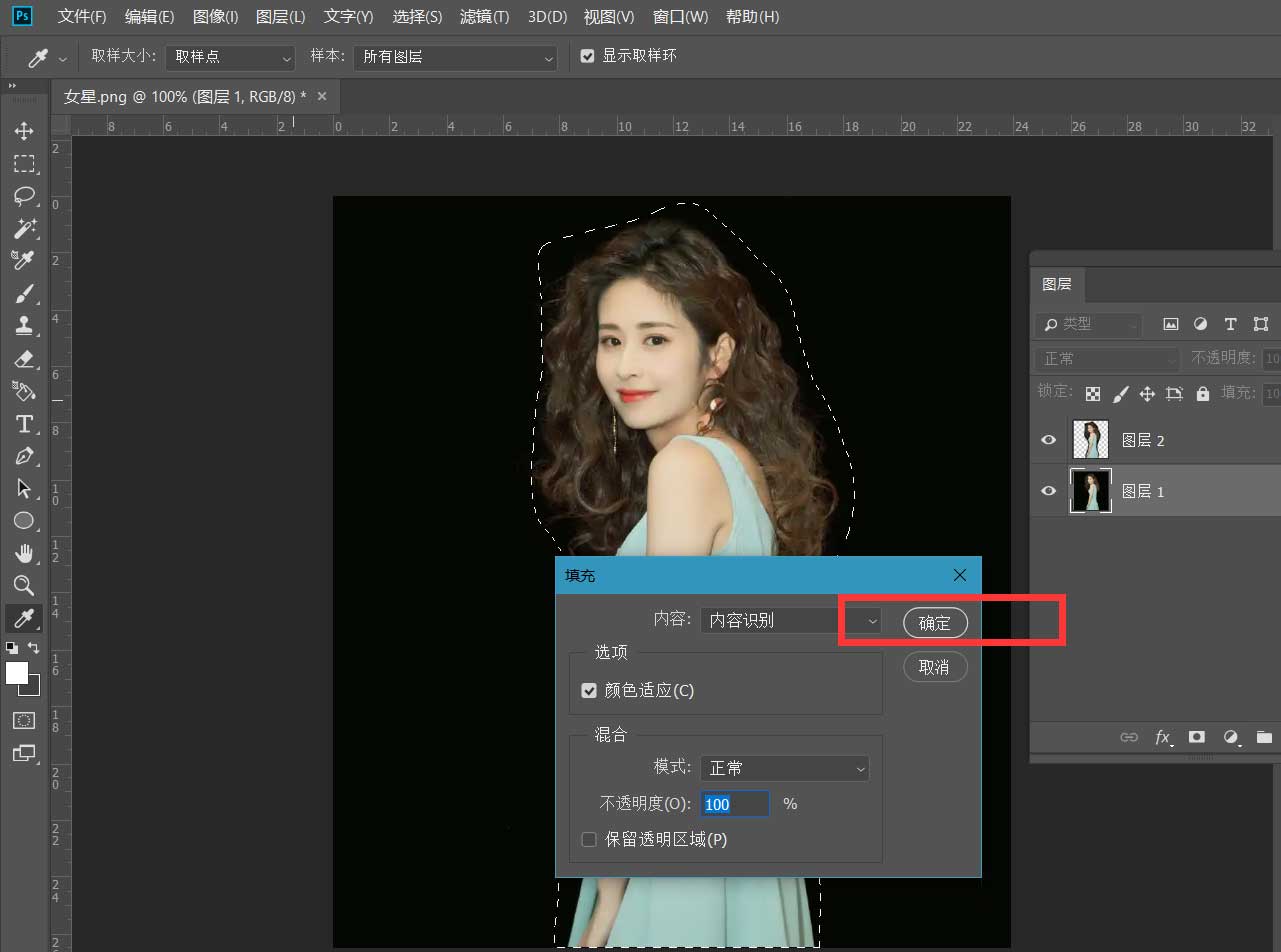Viewport: 1281px width, 952px height.
Task: Open layer filter 类型 dropdown
Action: coord(1088,324)
